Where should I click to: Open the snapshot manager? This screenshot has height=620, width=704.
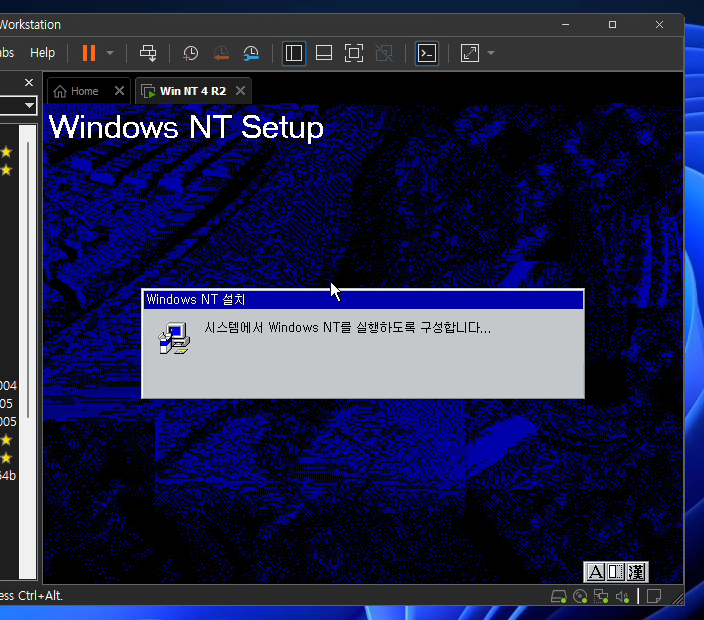pyautogui.click(x=251, y=53)
